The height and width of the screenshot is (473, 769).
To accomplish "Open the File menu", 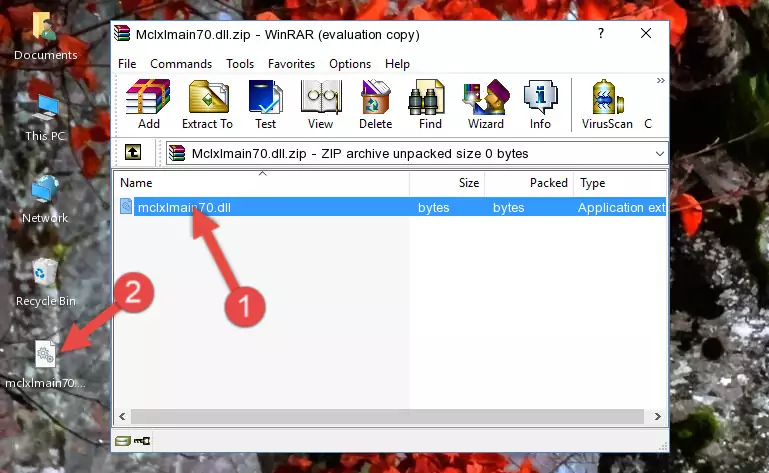I will 127,64.
